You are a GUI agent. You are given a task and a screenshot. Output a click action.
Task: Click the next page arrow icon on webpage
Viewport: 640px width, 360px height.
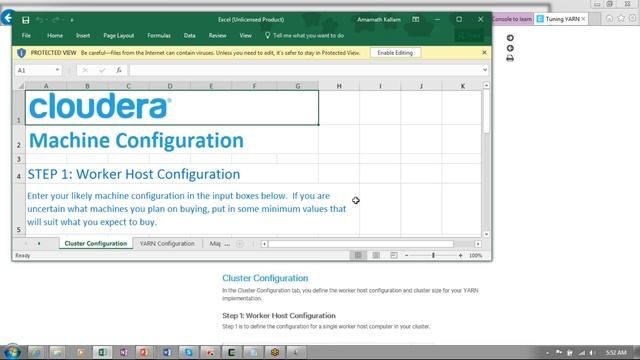coord(510,38)
